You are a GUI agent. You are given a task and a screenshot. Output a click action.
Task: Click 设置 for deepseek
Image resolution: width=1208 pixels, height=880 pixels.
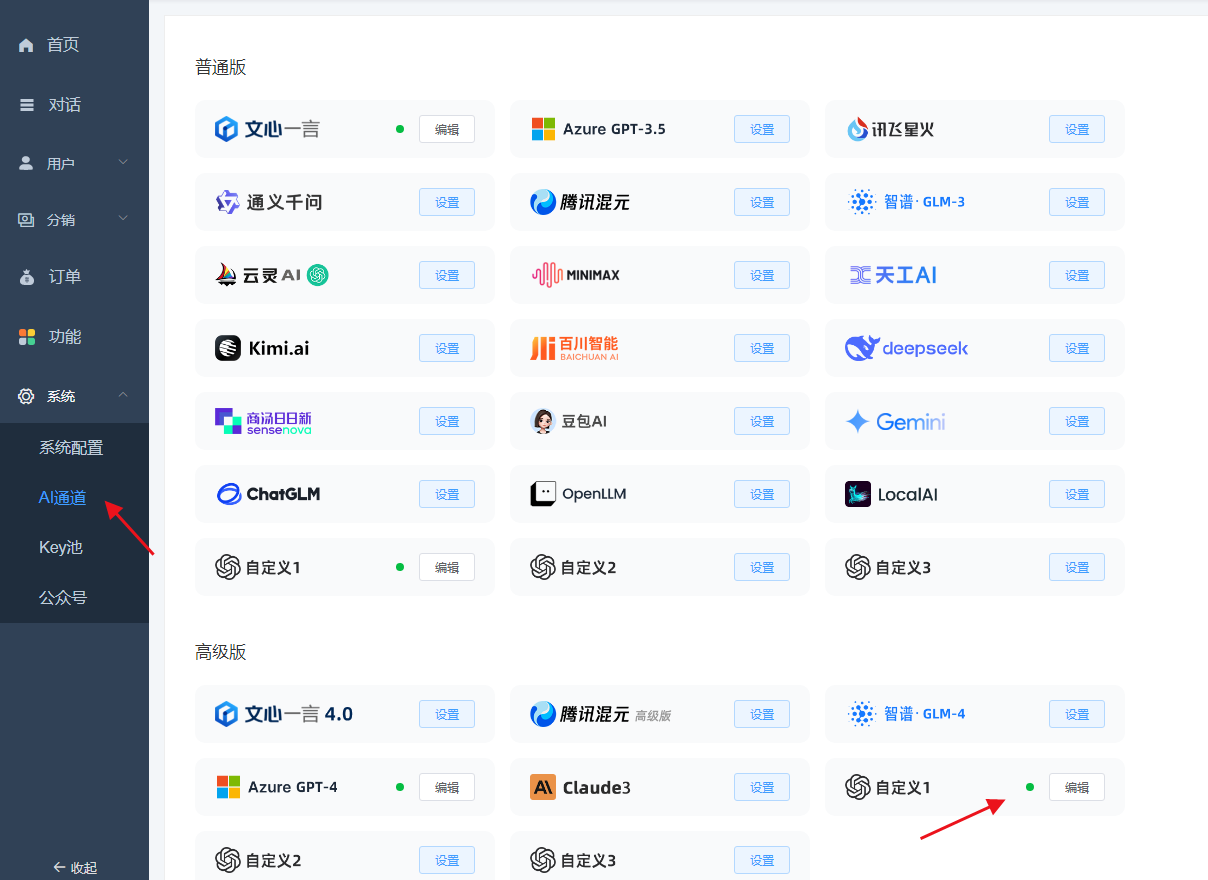[1077, 348]
